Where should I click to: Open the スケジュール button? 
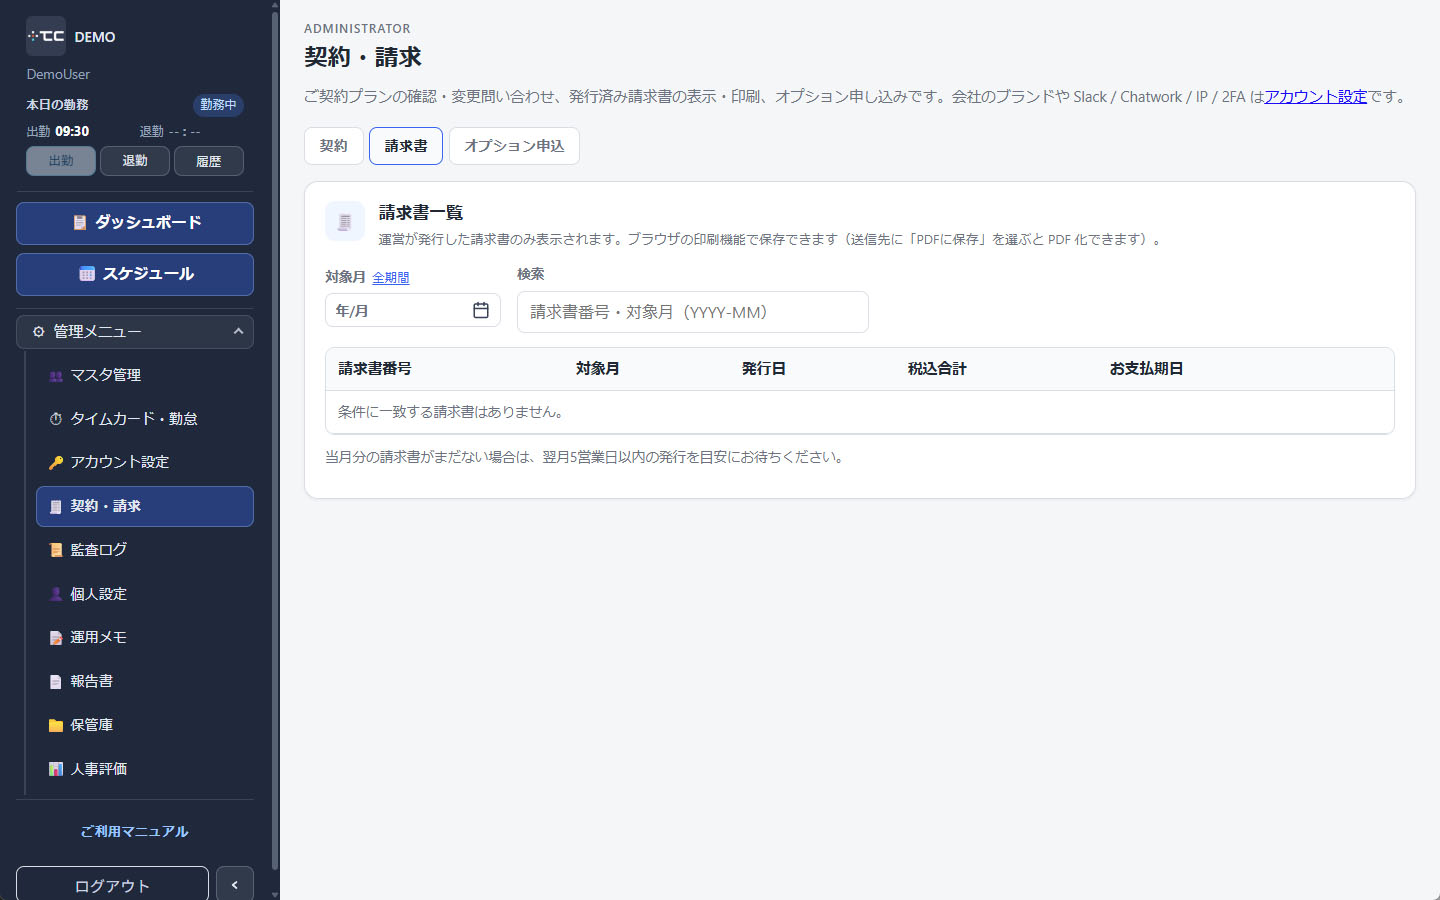pos(135,274)
